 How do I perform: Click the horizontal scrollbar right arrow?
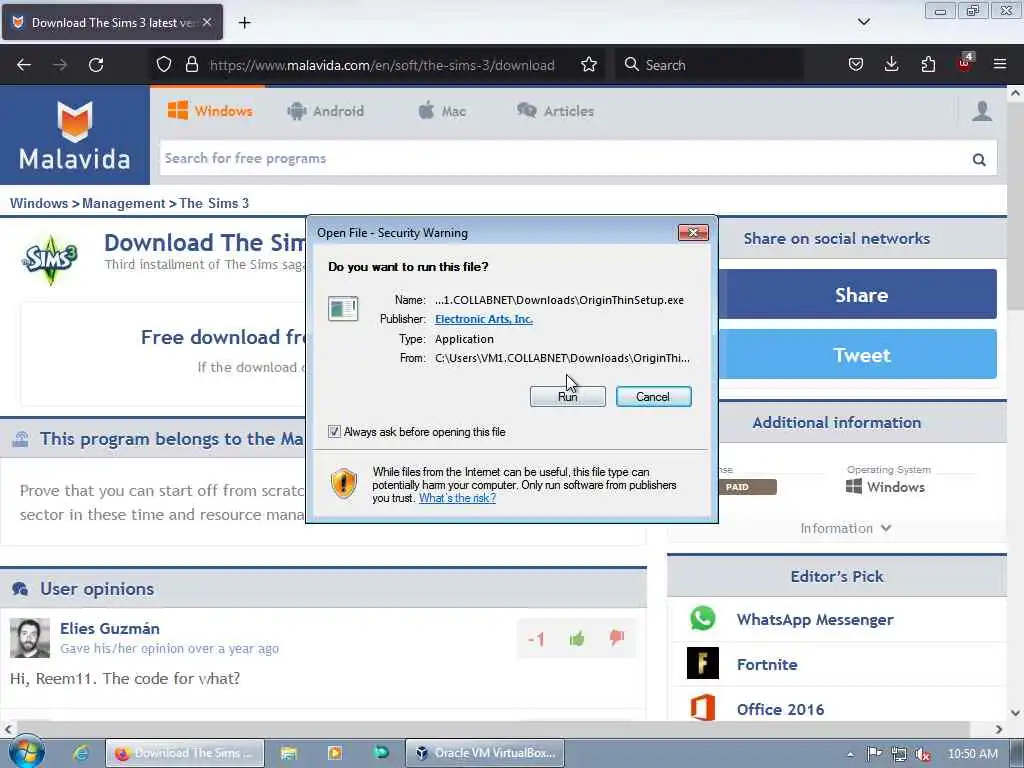click(x=999, y=729)
